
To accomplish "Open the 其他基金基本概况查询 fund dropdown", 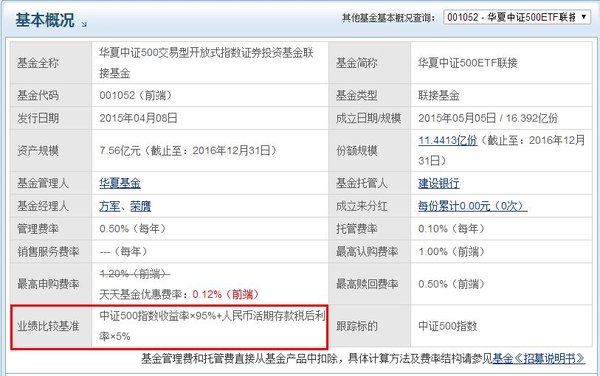I will click(517, 17).
